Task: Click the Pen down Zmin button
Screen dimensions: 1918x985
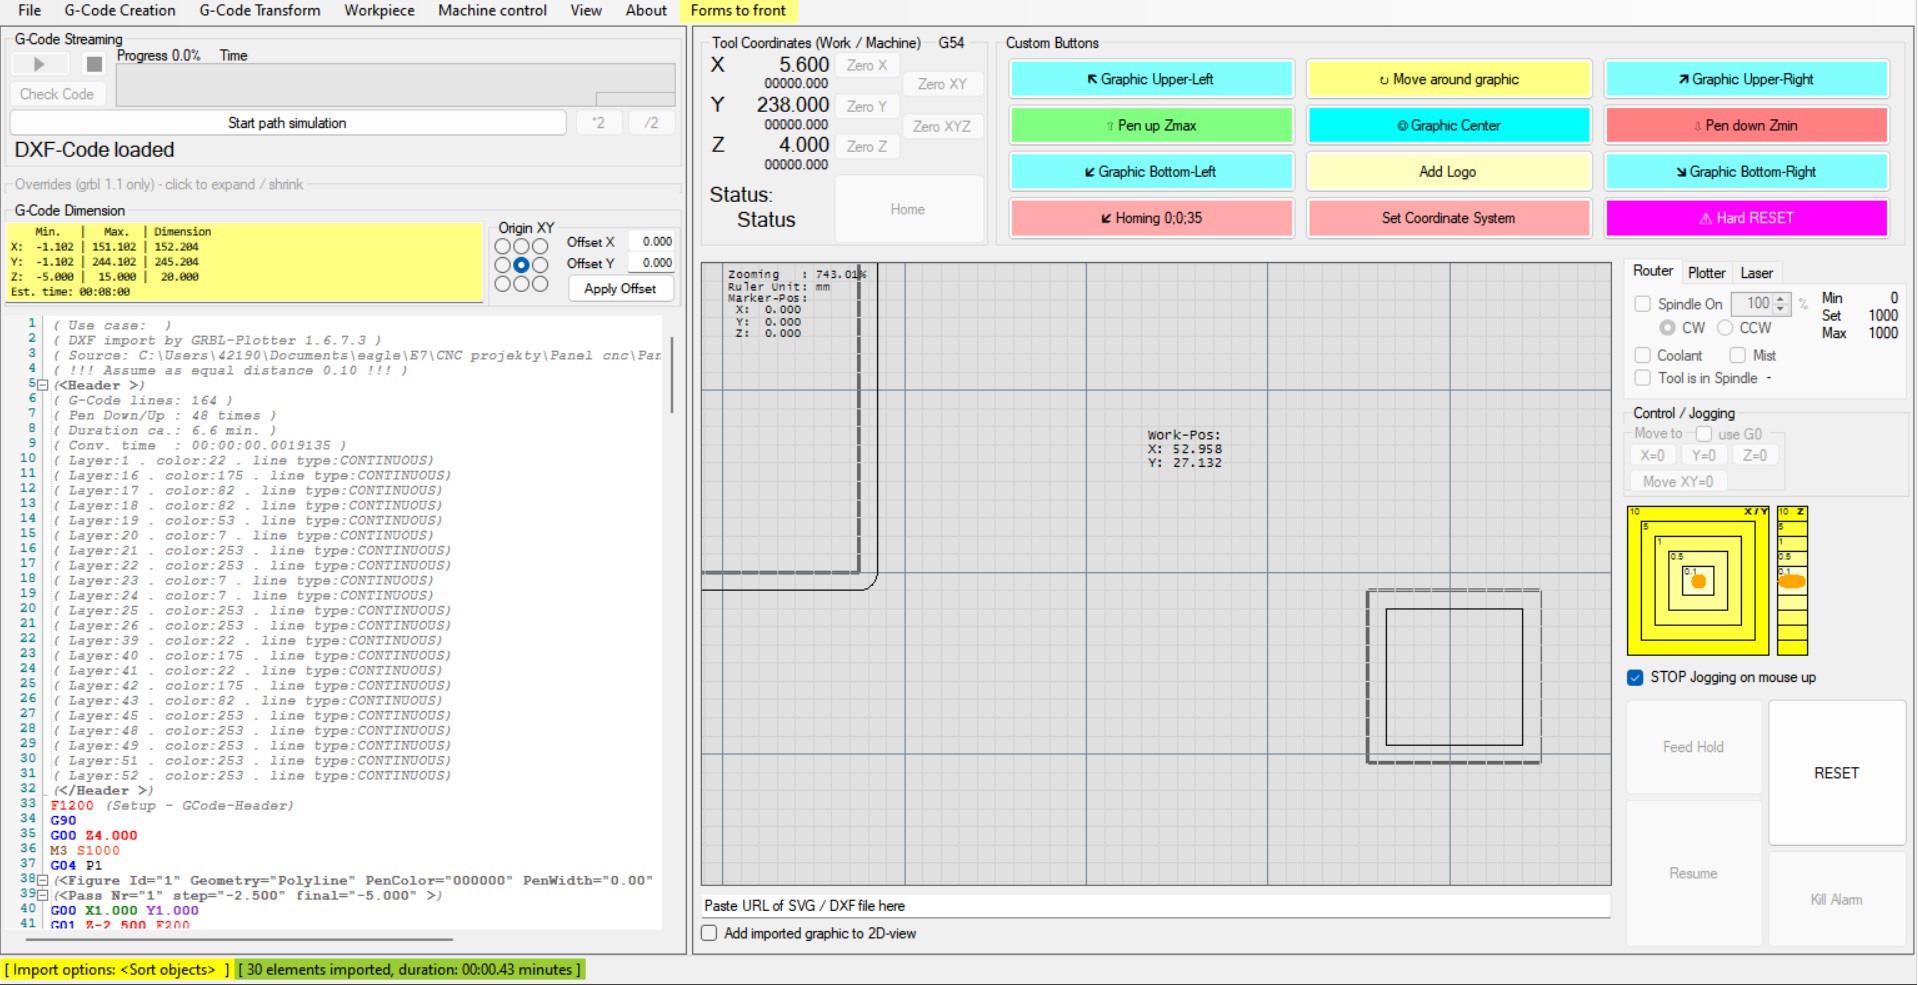Action: point(1746,125)
